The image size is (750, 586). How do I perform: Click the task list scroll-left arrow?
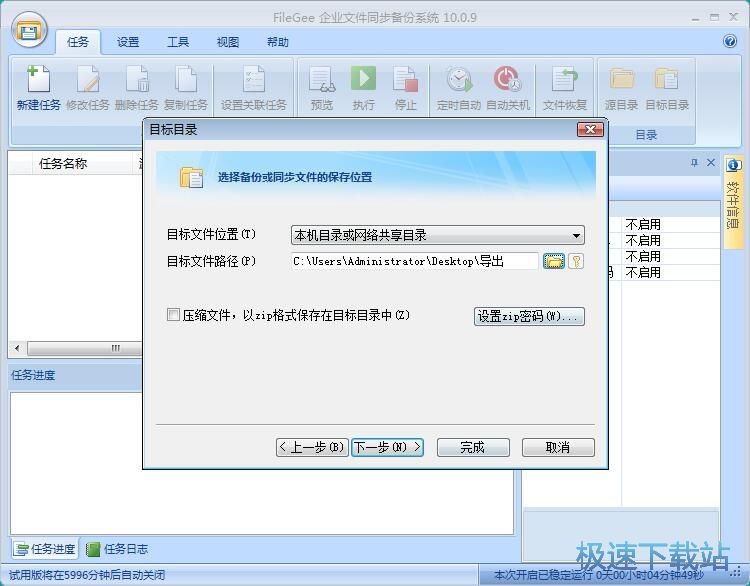[x=17, y=348]
